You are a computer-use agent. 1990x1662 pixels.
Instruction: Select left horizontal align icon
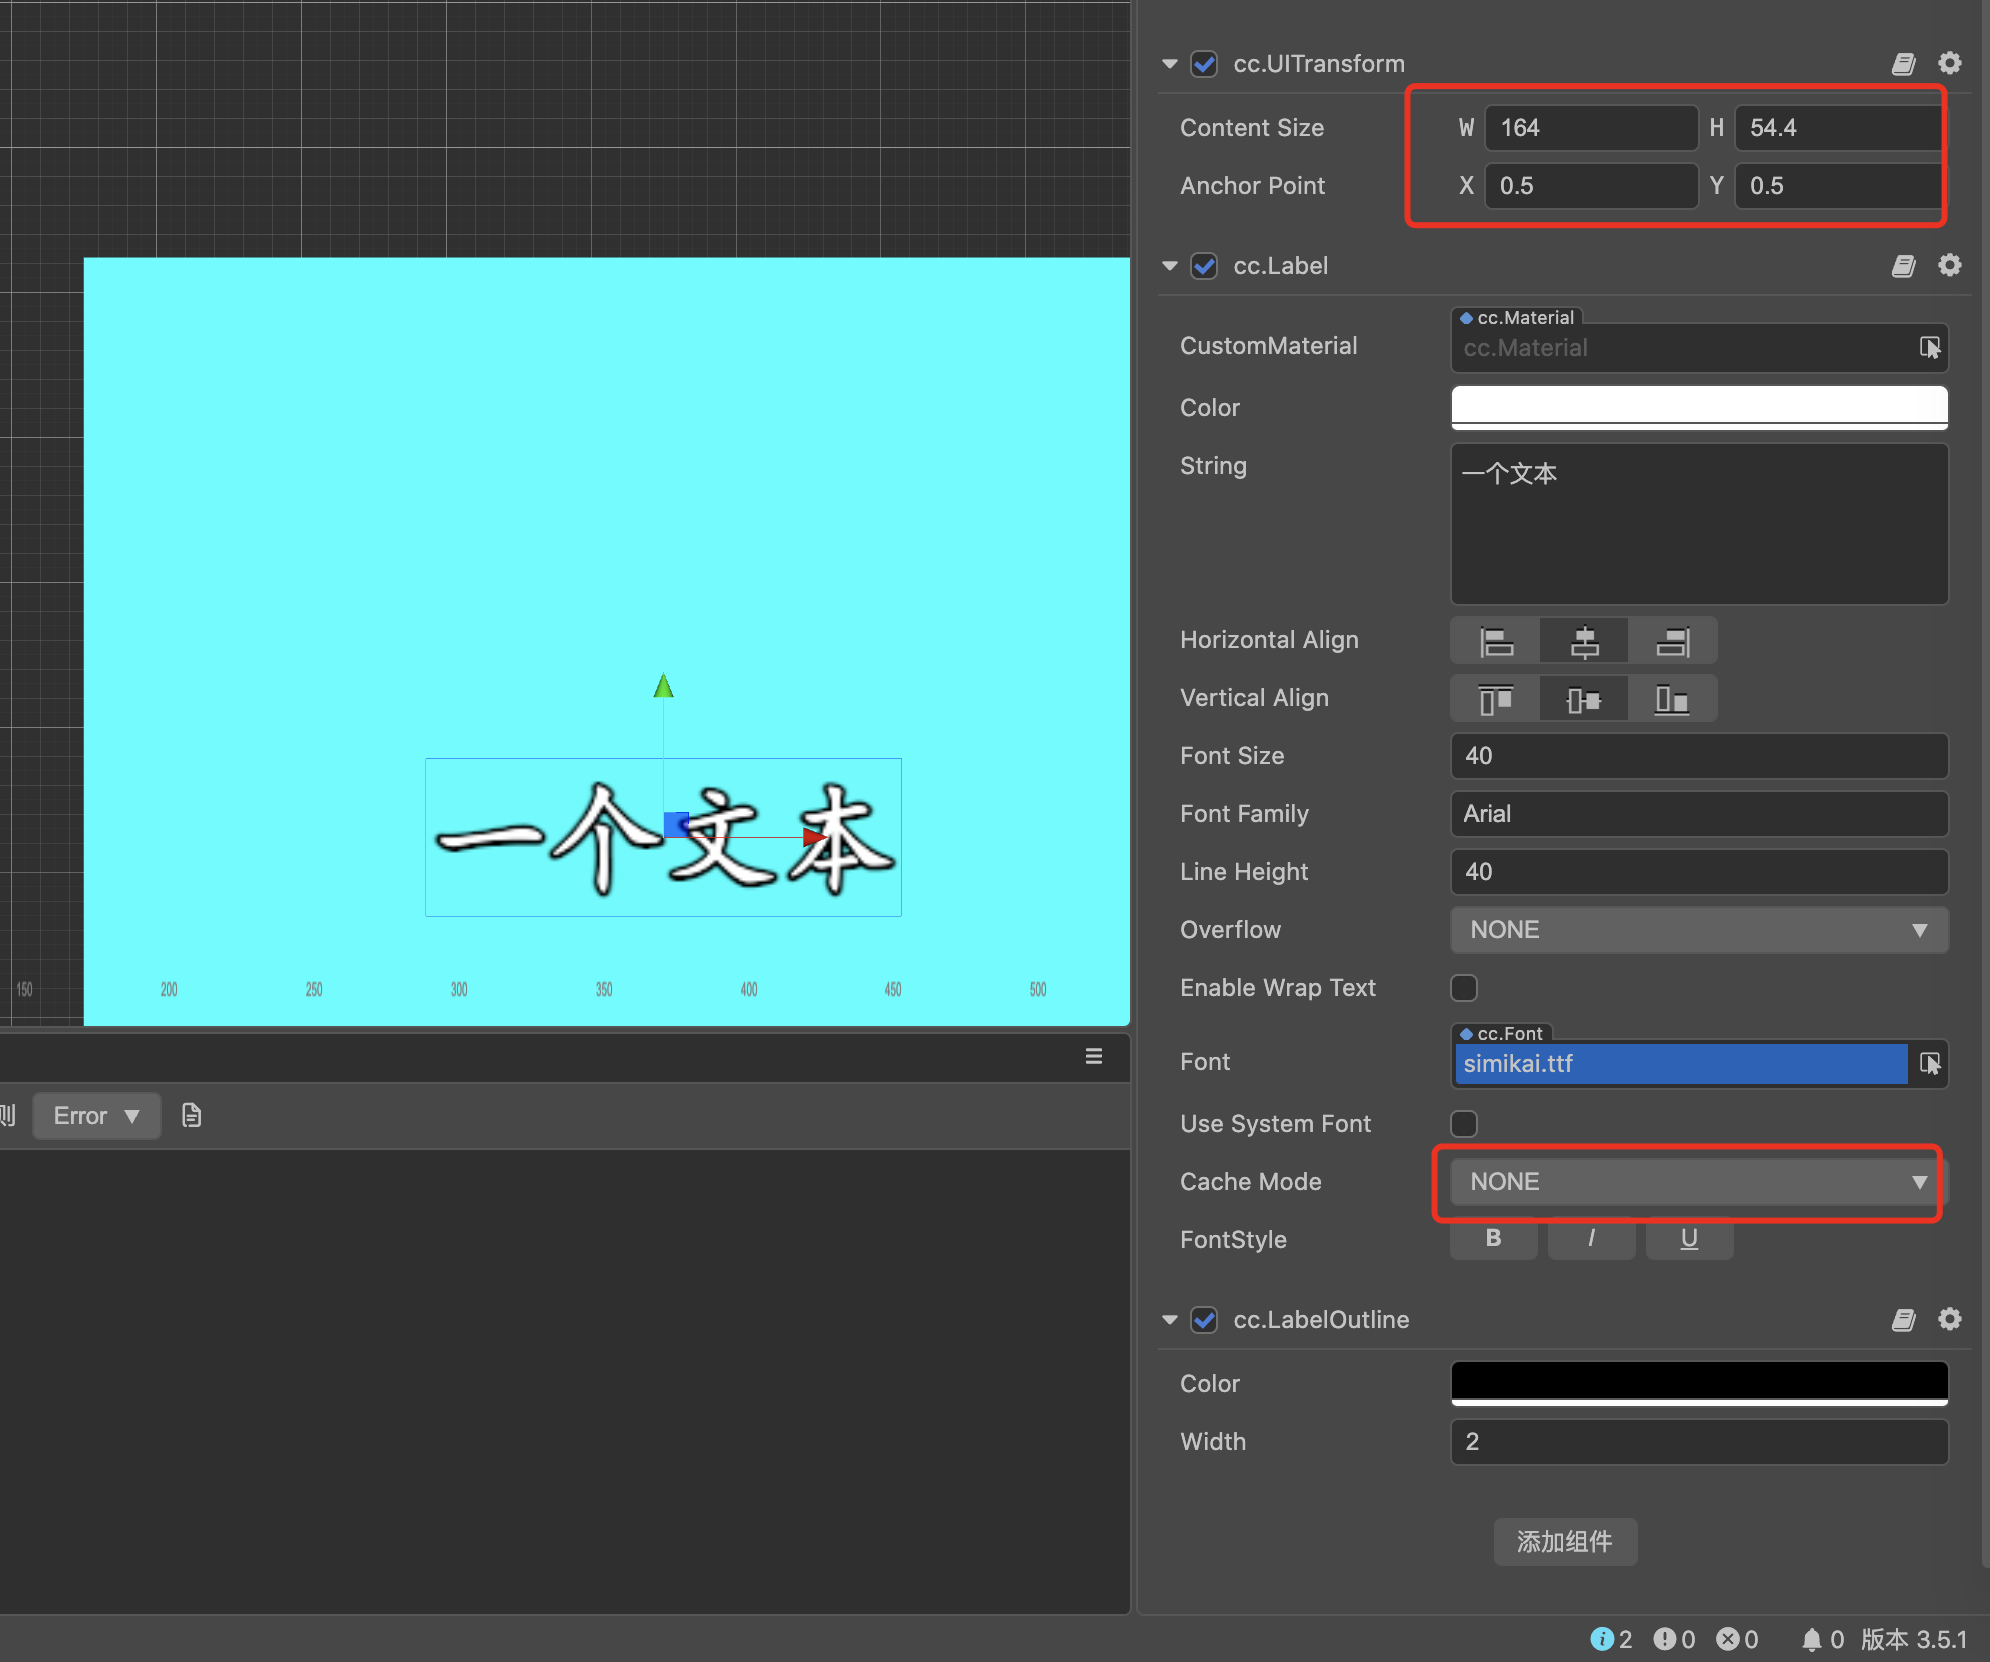[1495, 641]
